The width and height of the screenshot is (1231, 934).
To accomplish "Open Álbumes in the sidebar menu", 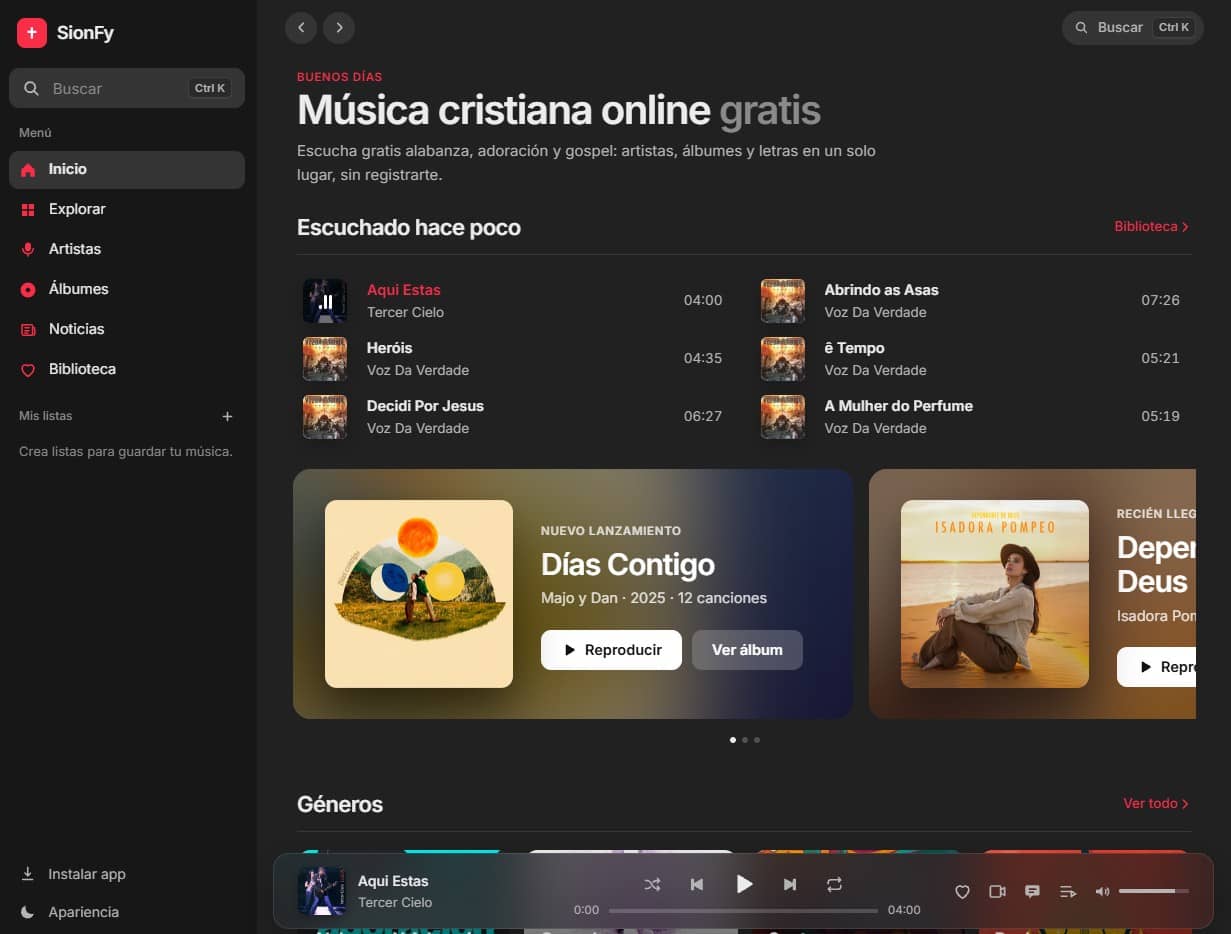I will [127, 290].
